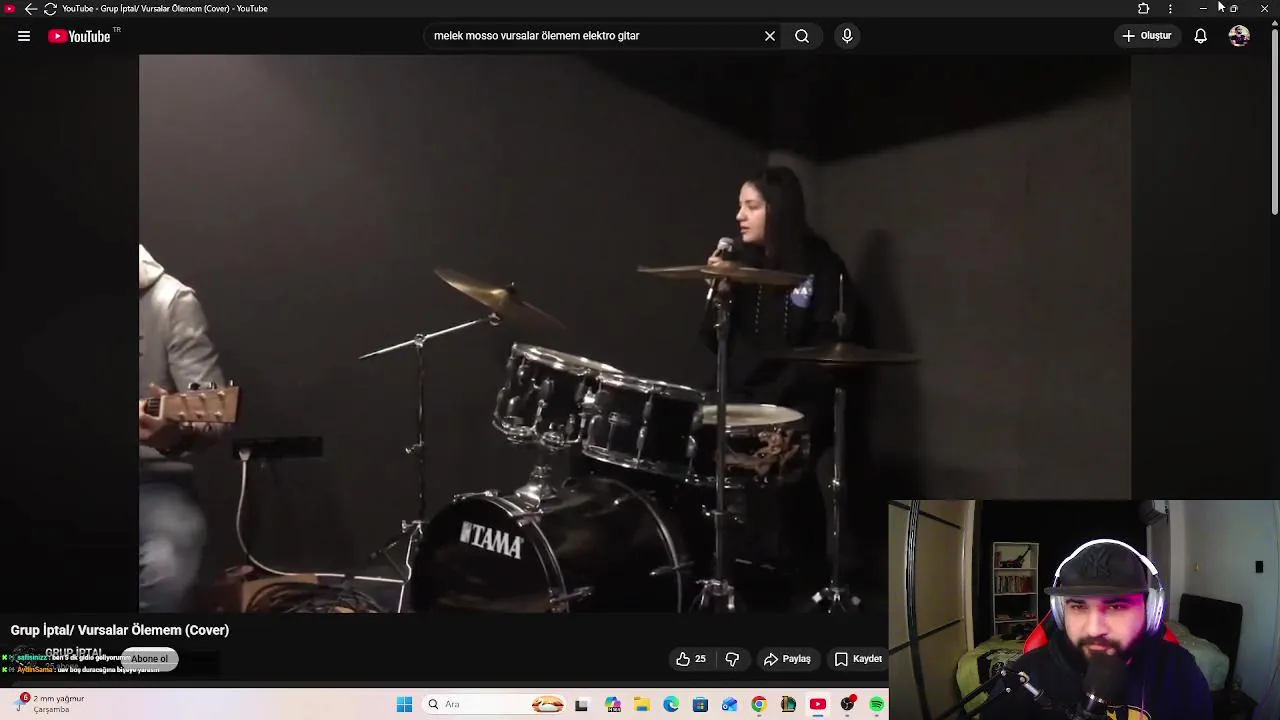Open Spotify from the taskbar
This screenshot has width=1280, height=720.
(x=877, y=705)
